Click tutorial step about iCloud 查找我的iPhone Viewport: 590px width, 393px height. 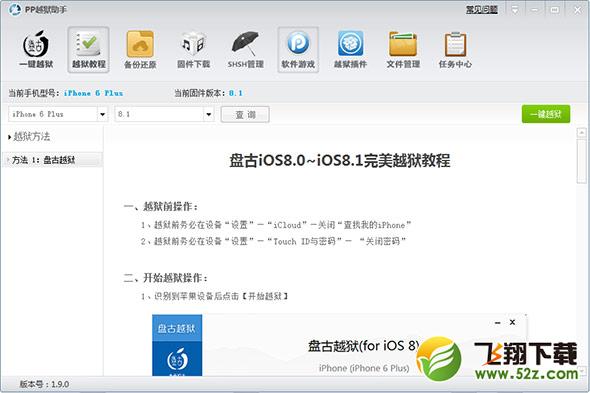click(x=276, y=225)
